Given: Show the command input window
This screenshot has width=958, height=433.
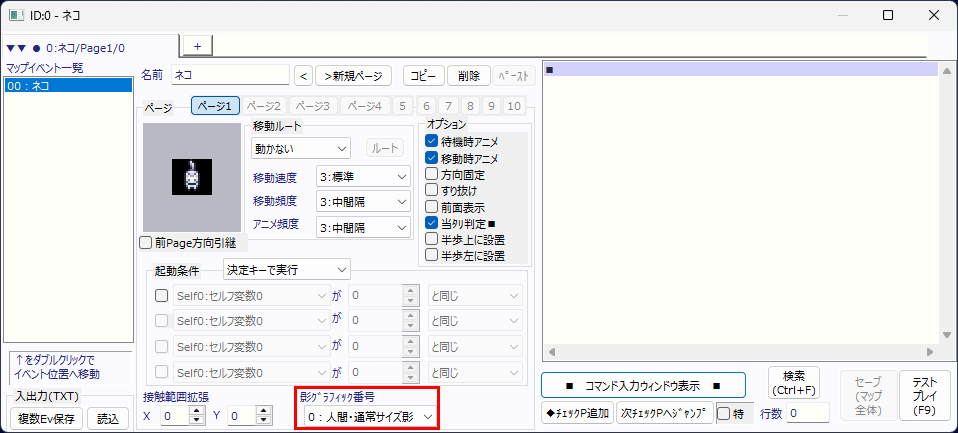Looking at the screenshot, I should [644, 385].
